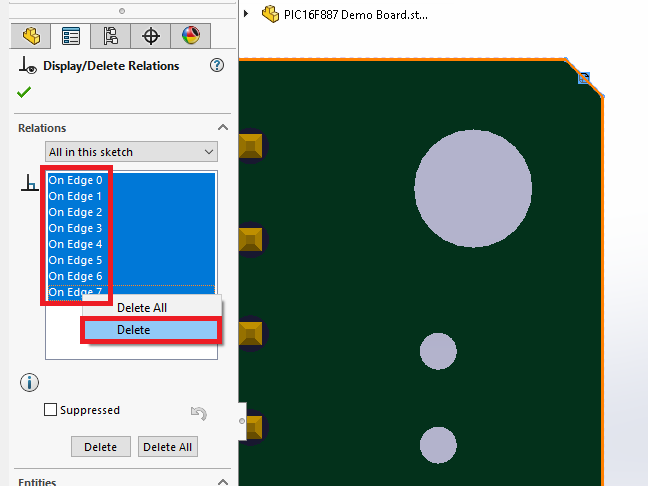This screenshot has height=486, width=648.
Task: Open the FeatureManager design tree tab
Action: click(32, 37)
